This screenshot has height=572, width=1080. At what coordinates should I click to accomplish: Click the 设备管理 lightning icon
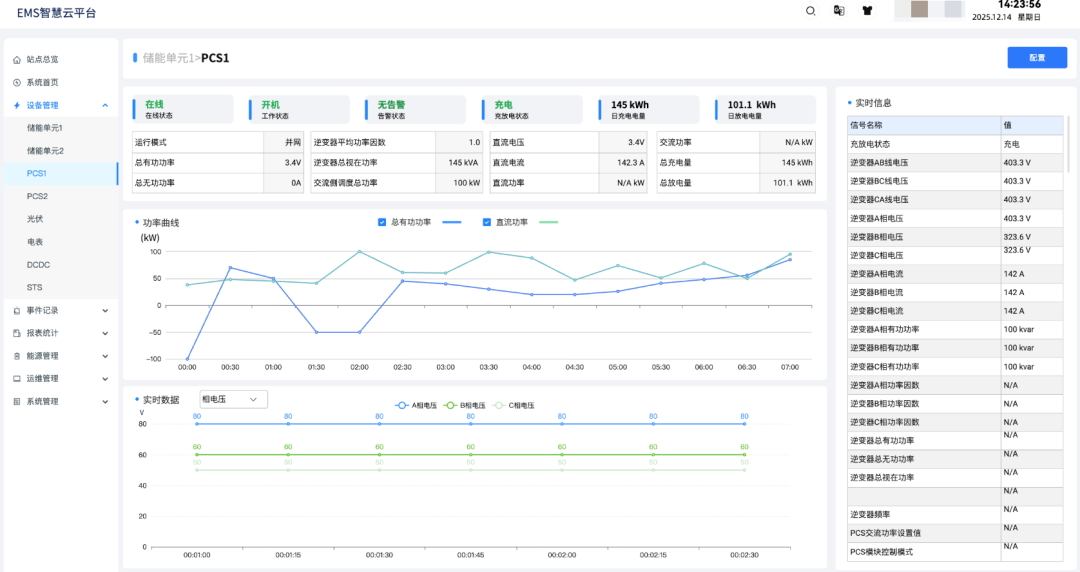(x=17, y=105)
